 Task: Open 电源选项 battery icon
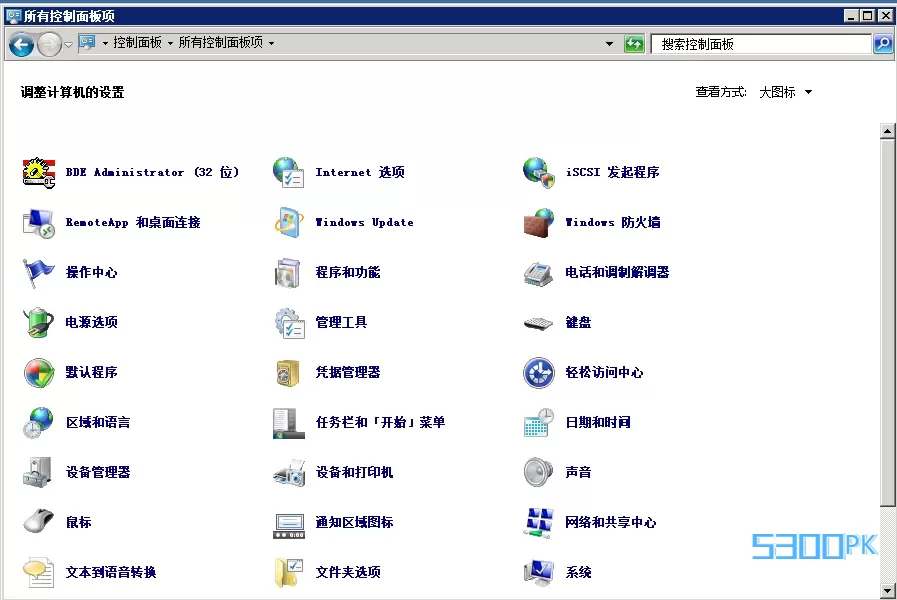coord(39,322)
